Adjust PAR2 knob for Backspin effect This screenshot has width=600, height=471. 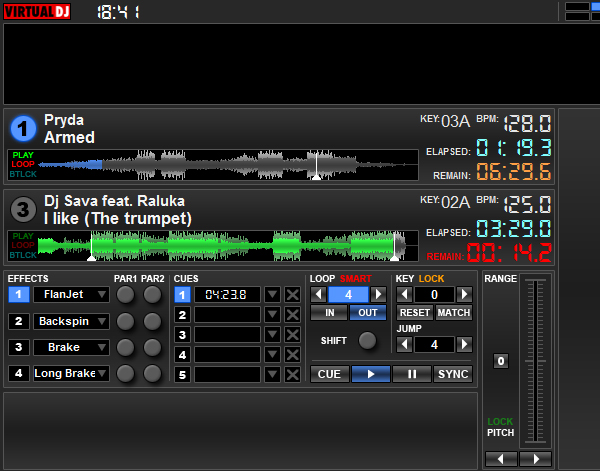click(152, 321)
